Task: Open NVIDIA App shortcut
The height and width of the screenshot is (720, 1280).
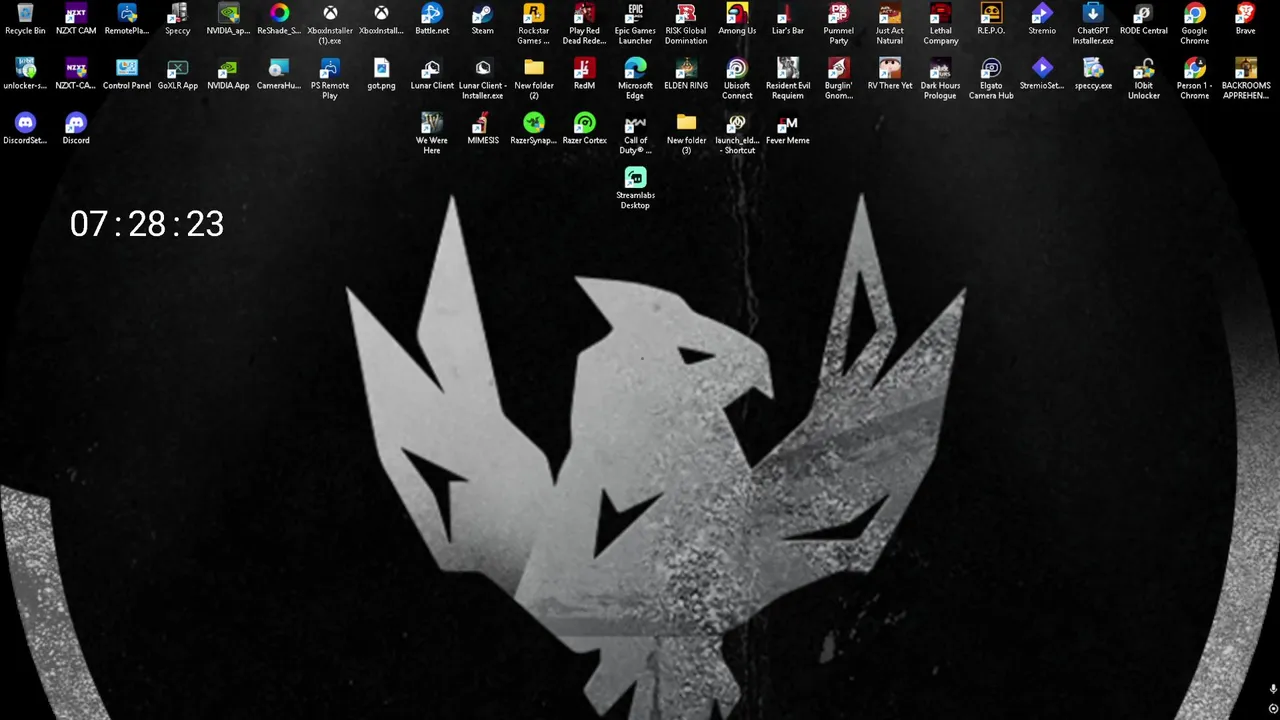Action: (x=229, y=74)
